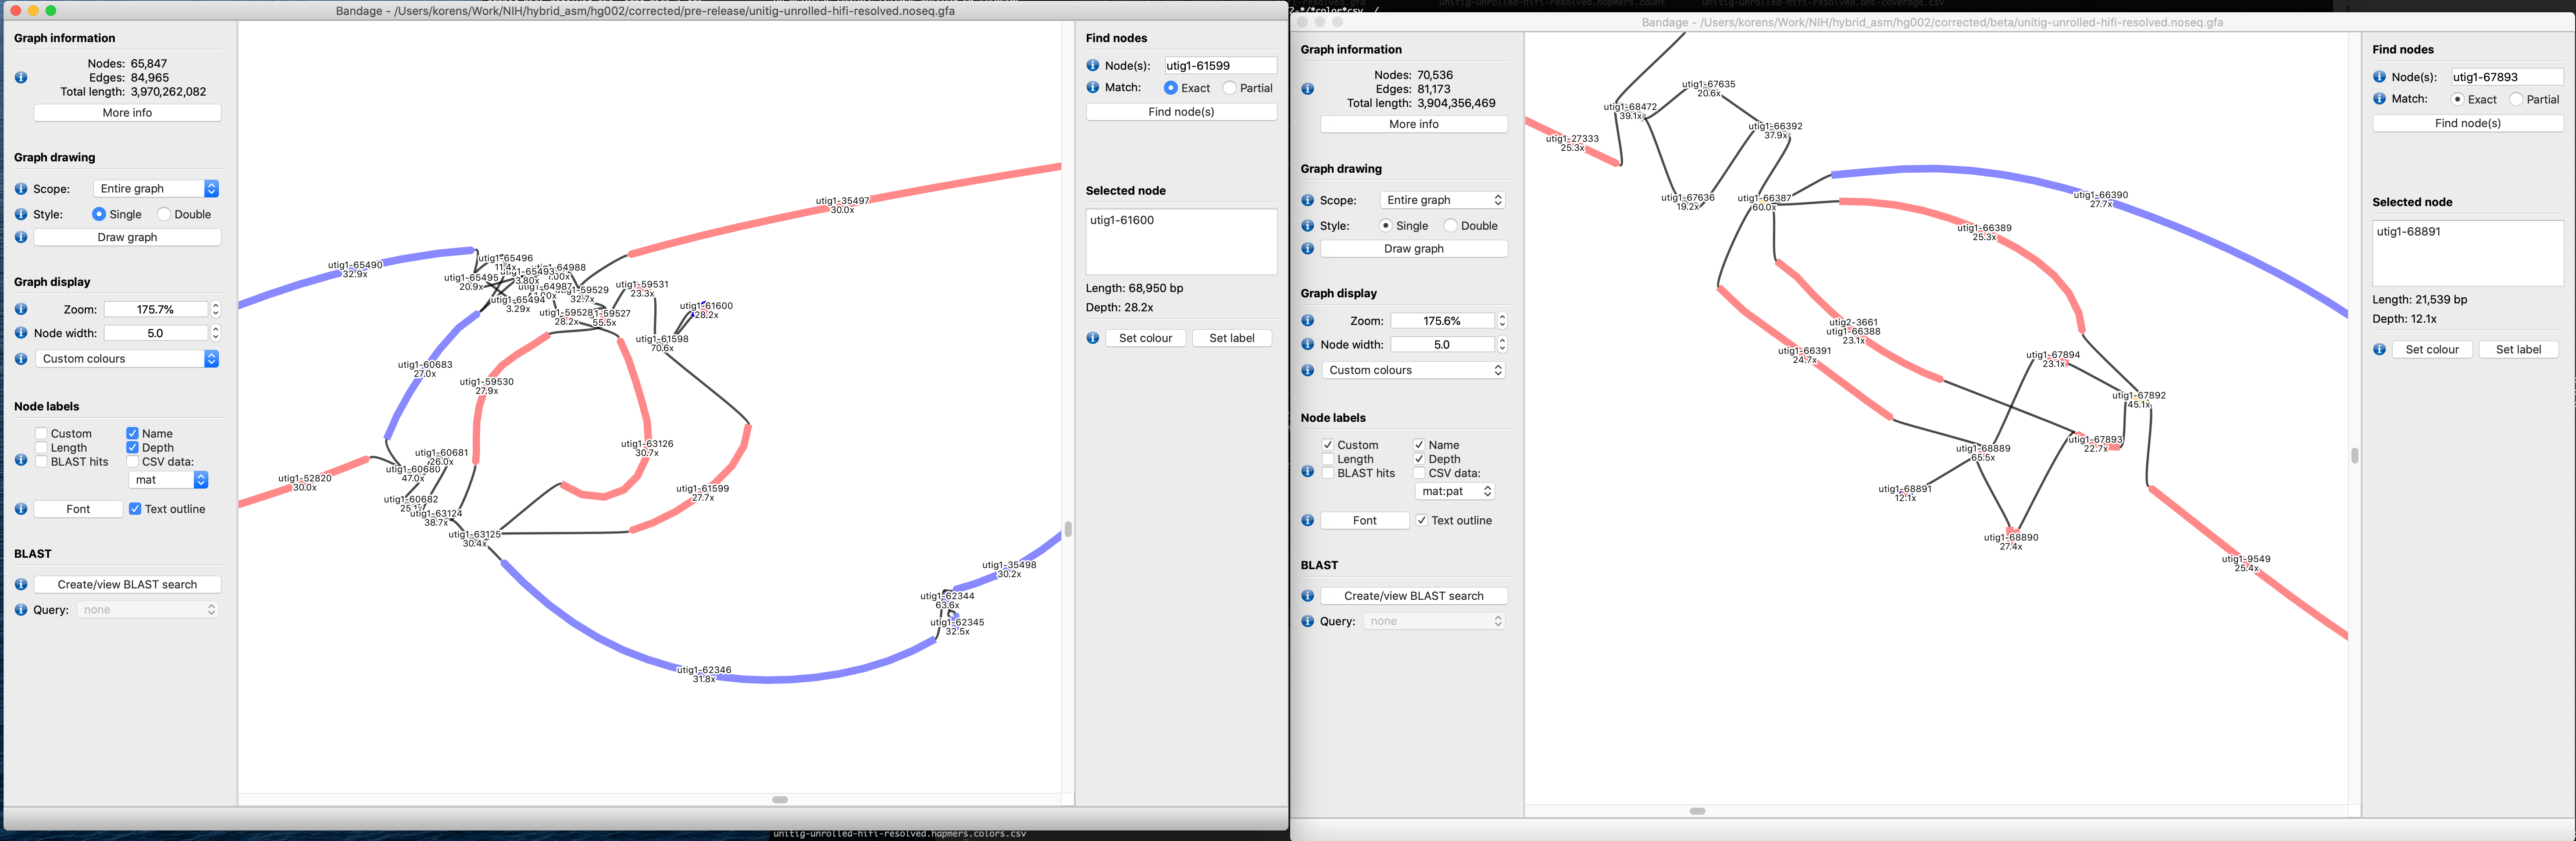
Task: Open the mat:pat CSV data dropdown
Action: point(1455,491)
